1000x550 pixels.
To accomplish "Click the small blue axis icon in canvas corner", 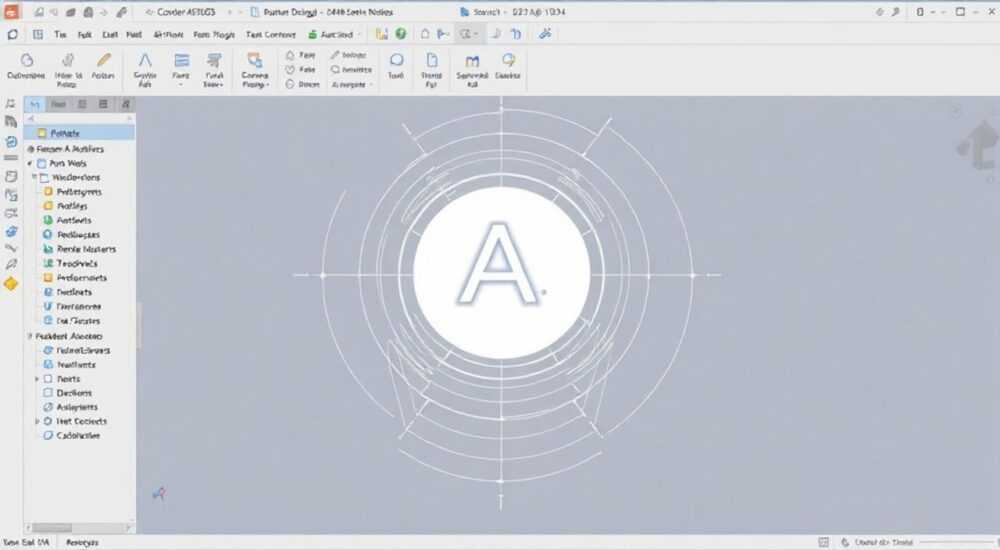I will [x=159, y=493].
